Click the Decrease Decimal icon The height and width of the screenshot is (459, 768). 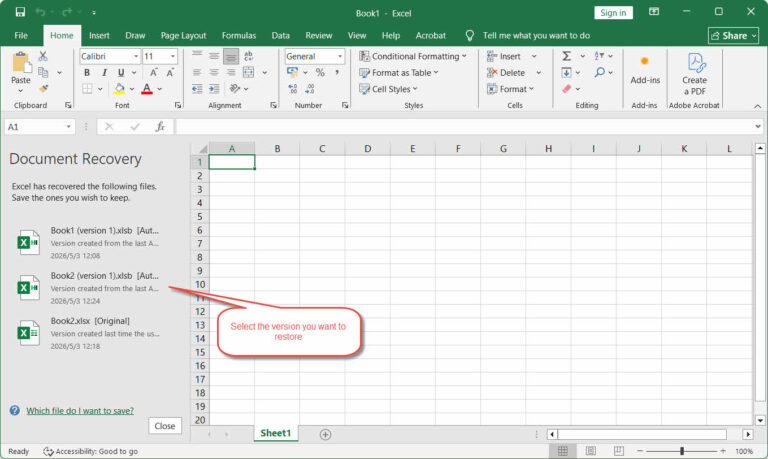point(310,89)
